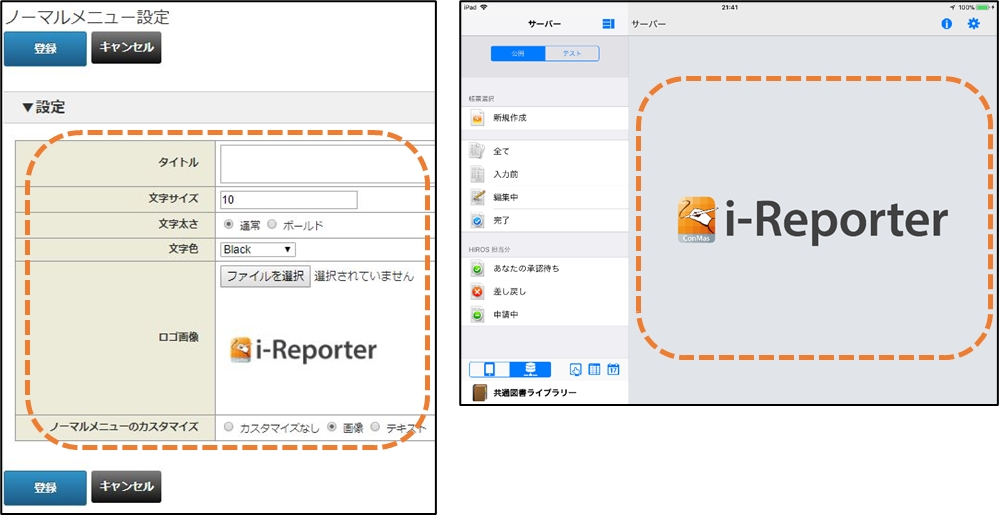This screenshot has height=515, width=999.
Task: Select 共通図書ライブラリー row text
Action: 535,393
